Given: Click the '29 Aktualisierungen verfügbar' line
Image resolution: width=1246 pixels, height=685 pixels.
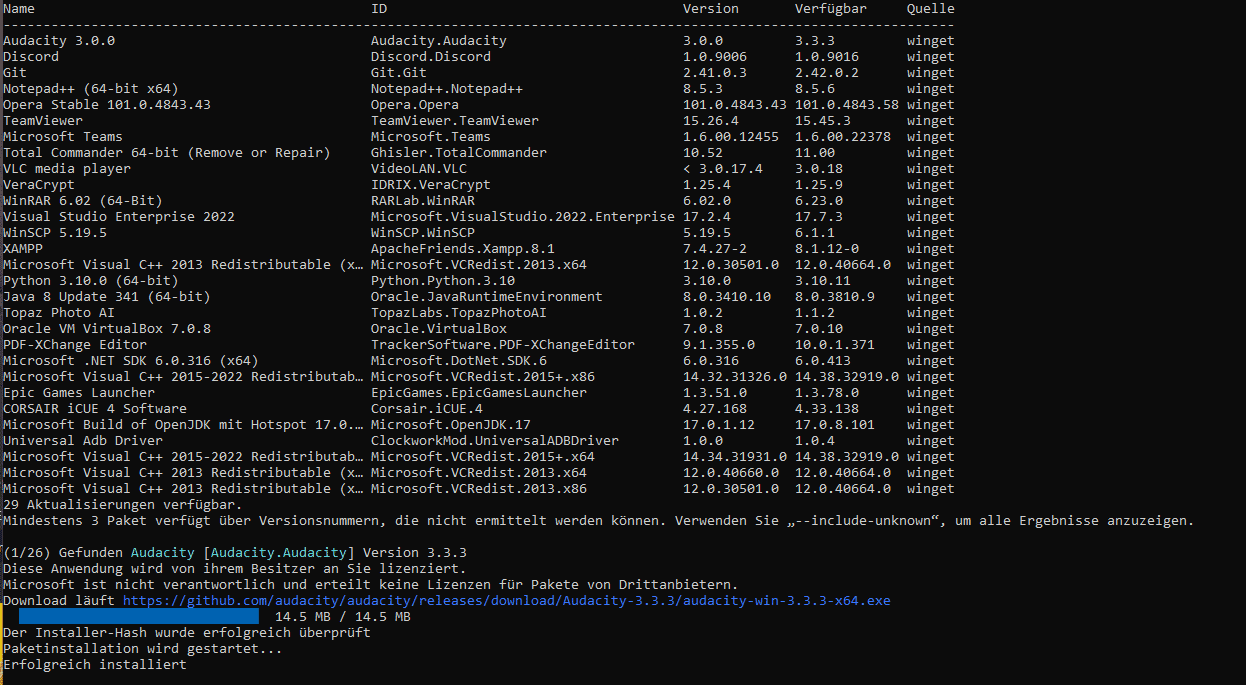Looking at the screenshot, I should [x=121, y=505].
